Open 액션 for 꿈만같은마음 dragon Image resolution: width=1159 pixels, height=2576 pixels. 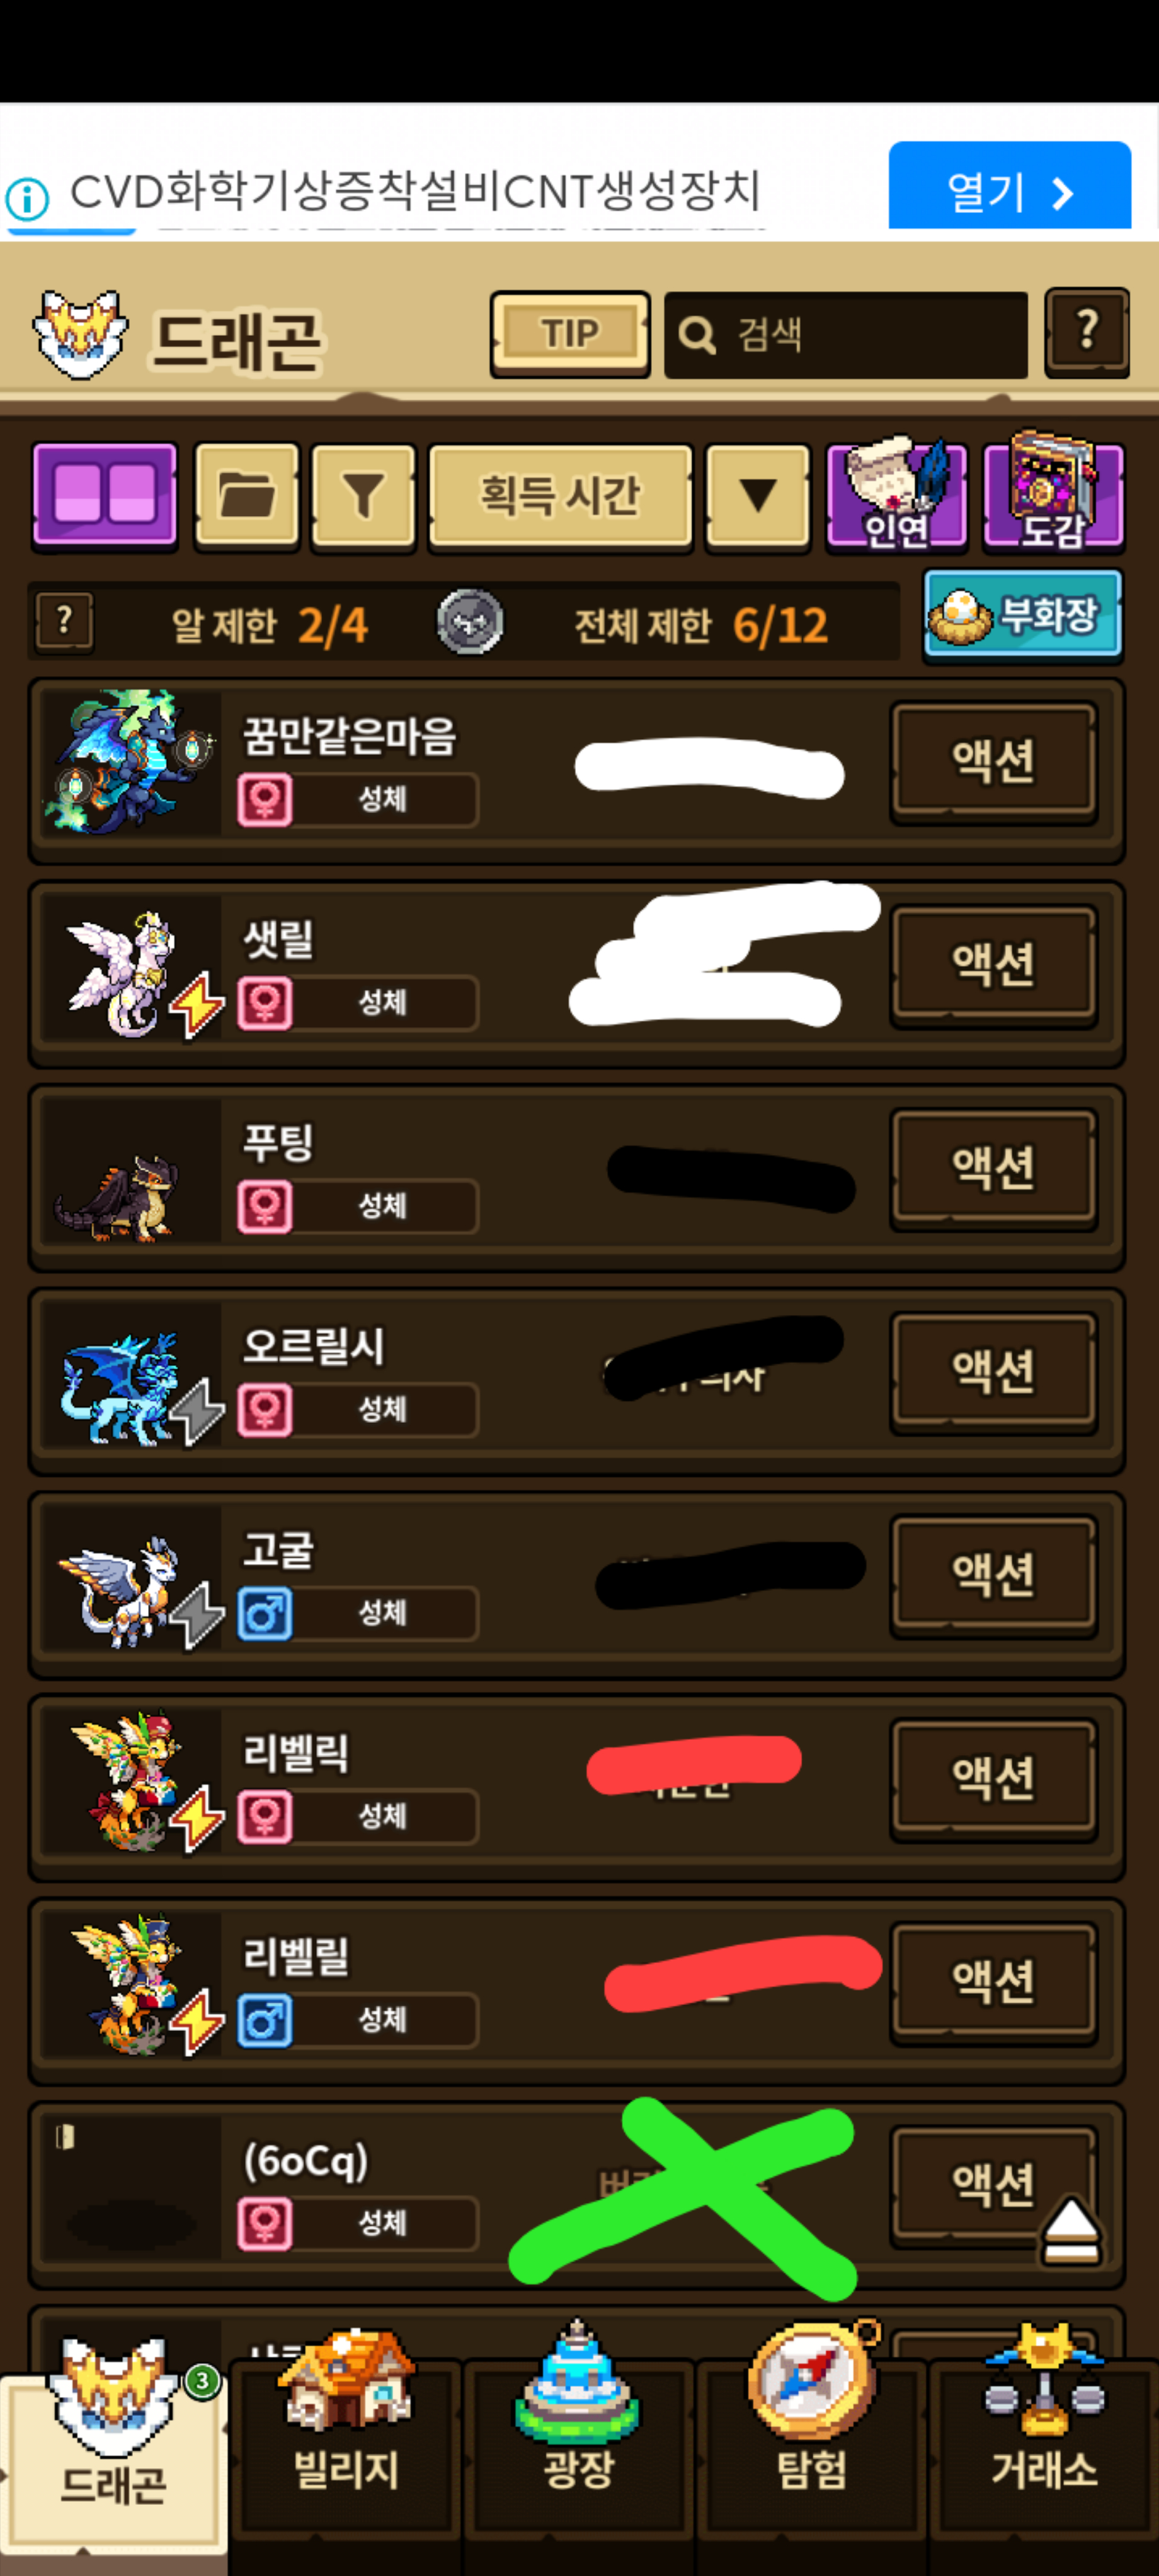point(993,763)
